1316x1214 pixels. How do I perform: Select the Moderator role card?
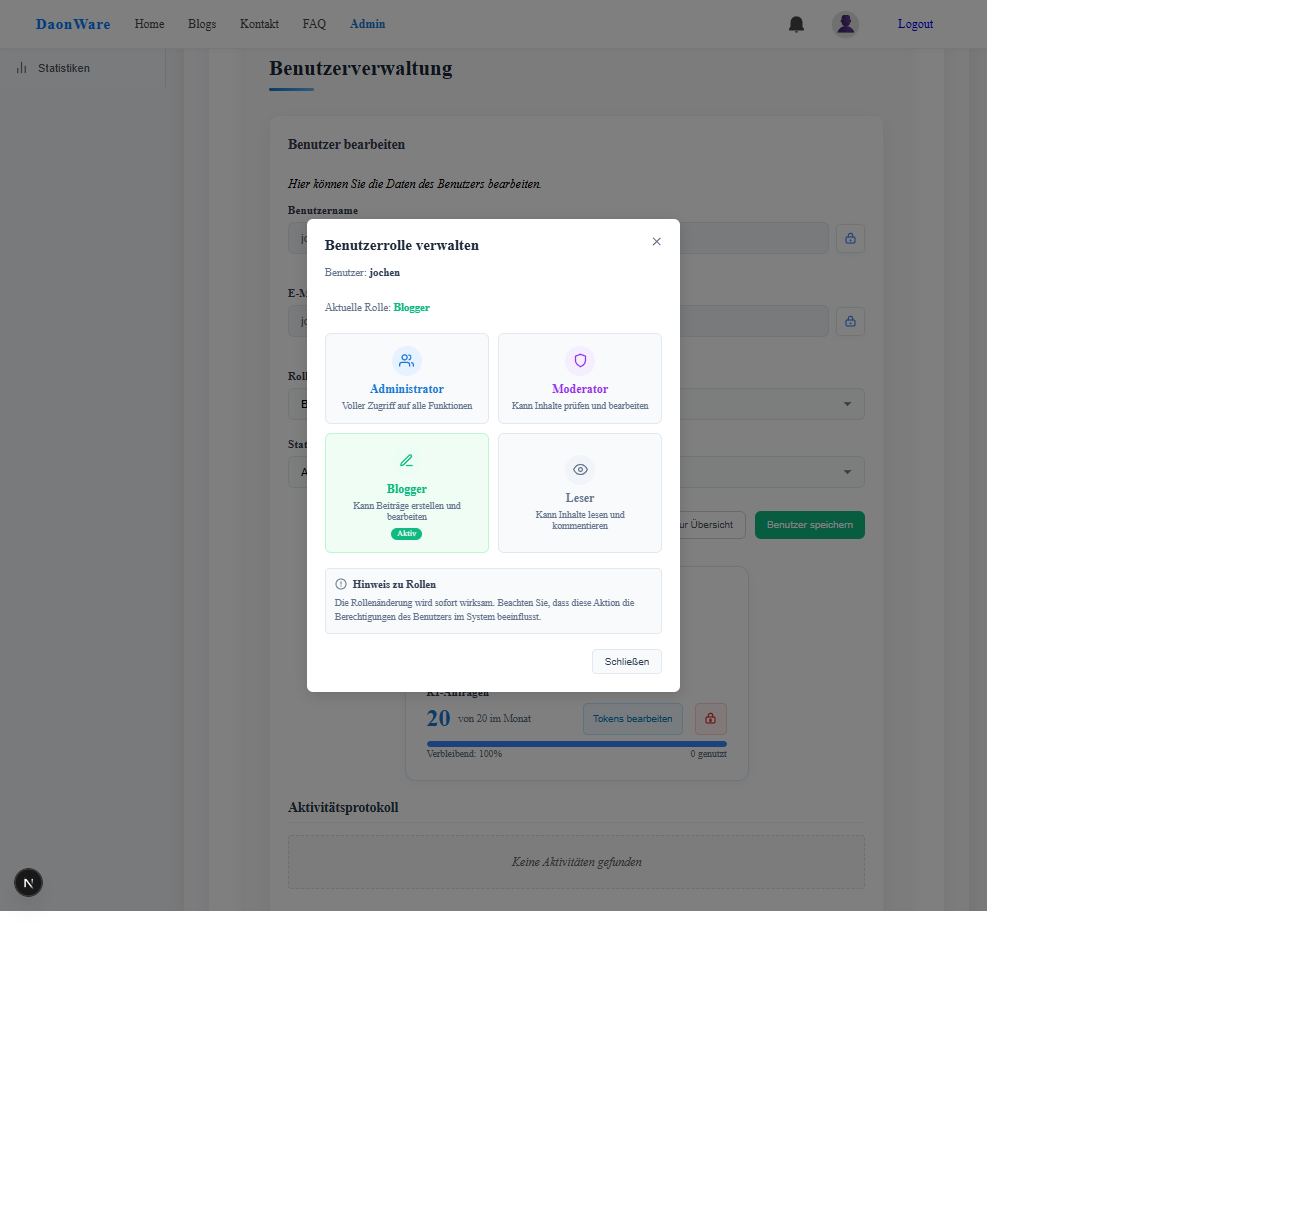click(580, 378)
